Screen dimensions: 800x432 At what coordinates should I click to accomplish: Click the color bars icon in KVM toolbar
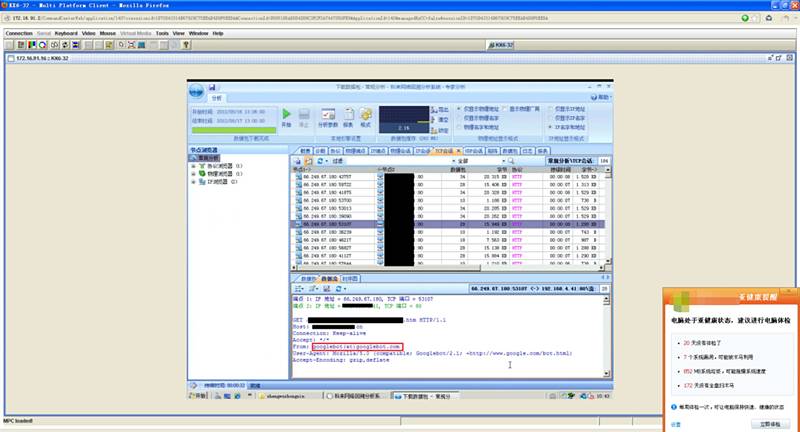point(32,45)
